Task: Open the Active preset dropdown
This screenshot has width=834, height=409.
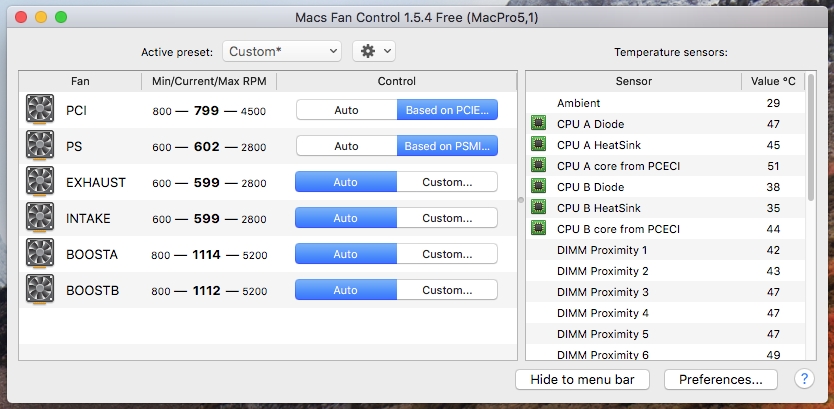Action: point(282,51)
